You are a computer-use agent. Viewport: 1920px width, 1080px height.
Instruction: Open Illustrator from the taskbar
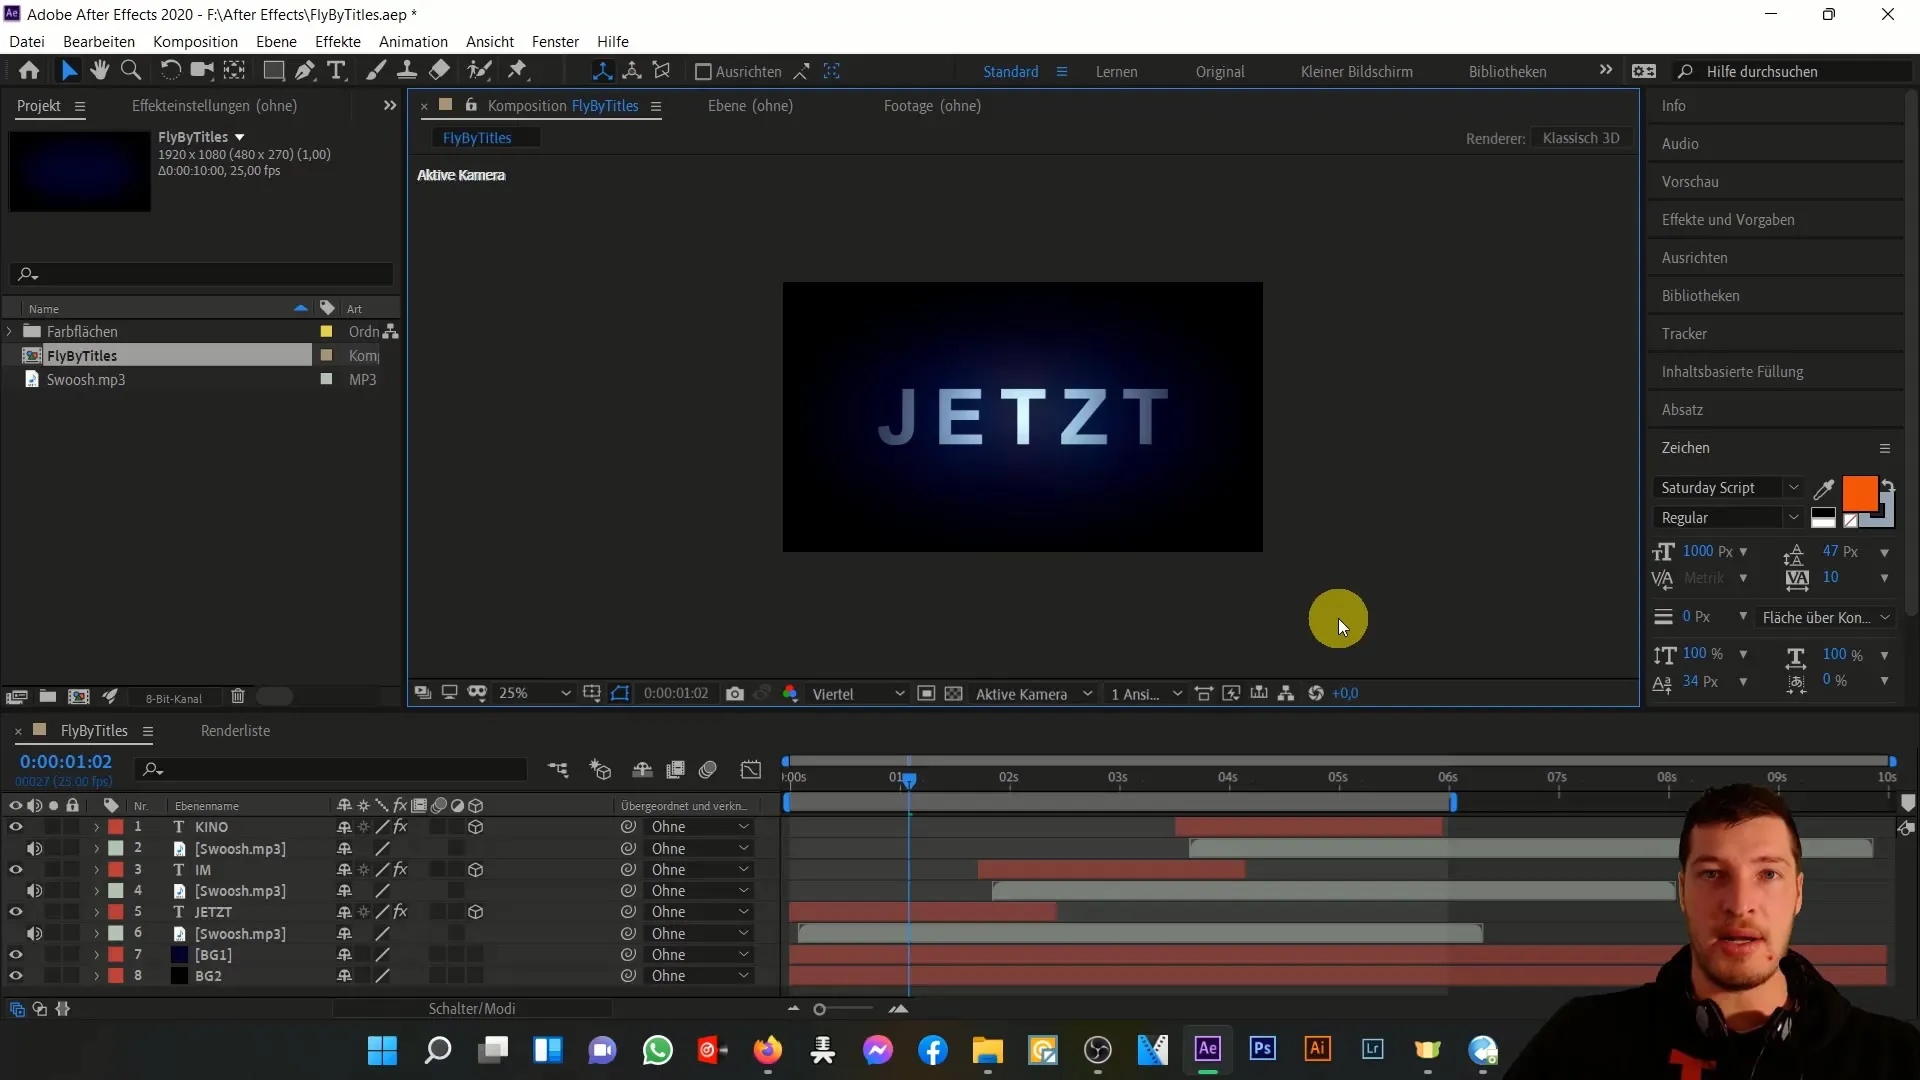pos(1318,1049)
